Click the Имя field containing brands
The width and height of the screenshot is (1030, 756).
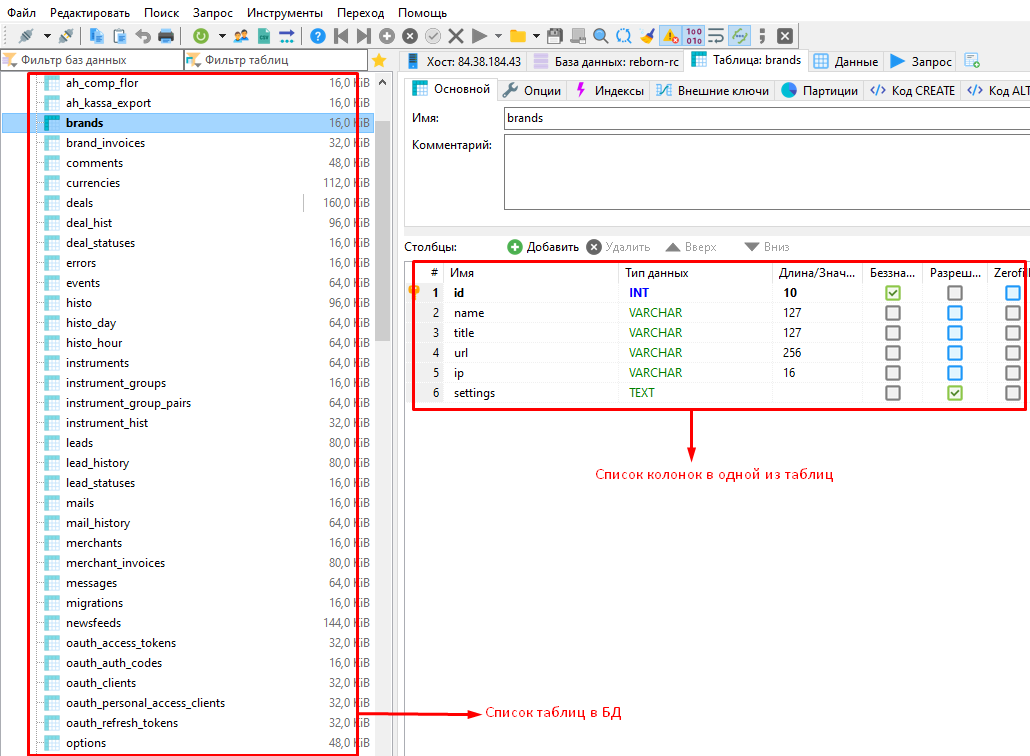pos(767,118)
